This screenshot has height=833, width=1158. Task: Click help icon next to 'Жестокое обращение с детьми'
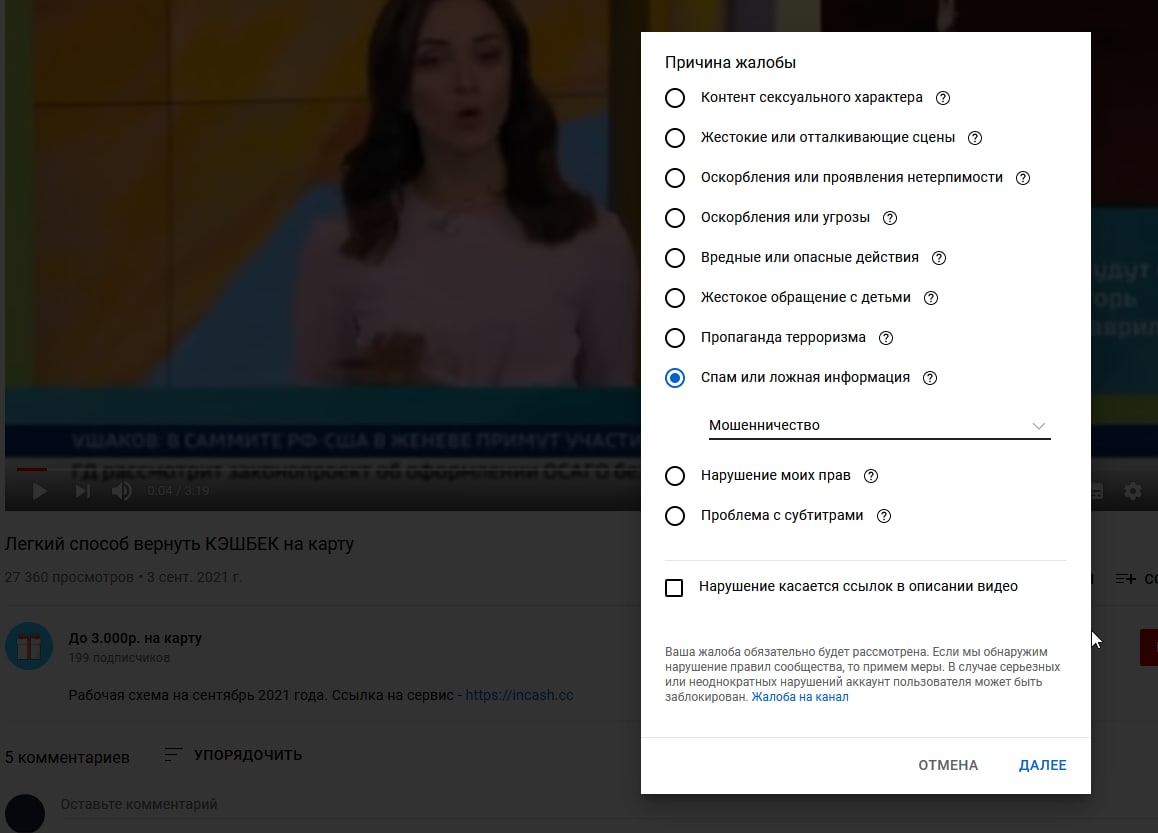pos(931,298)
